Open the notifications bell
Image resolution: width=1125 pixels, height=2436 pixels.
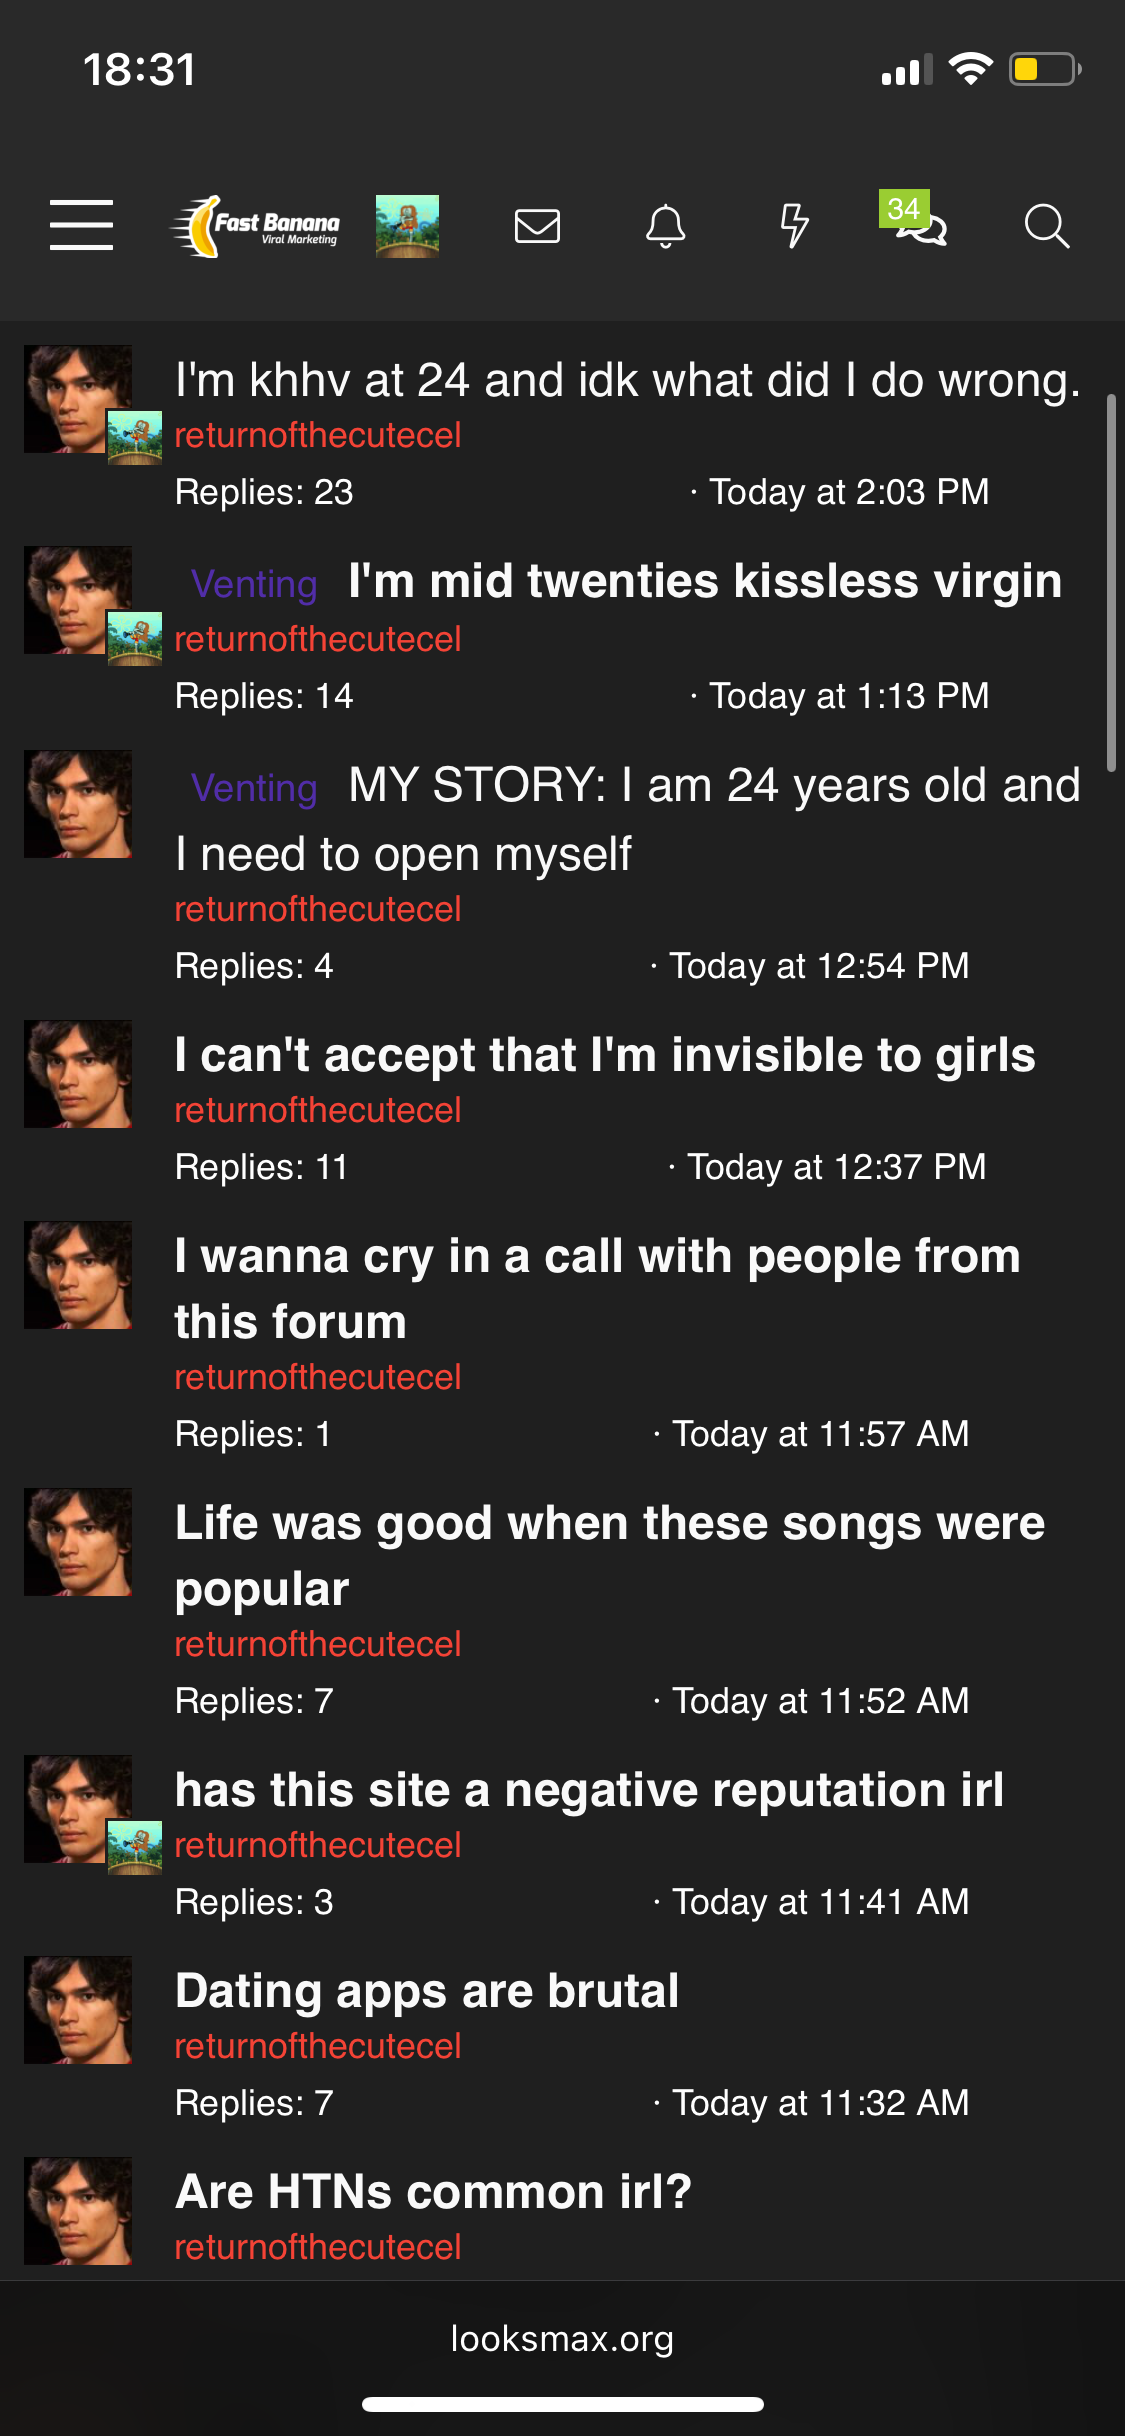pyautogui.click(x=665, y=226)
